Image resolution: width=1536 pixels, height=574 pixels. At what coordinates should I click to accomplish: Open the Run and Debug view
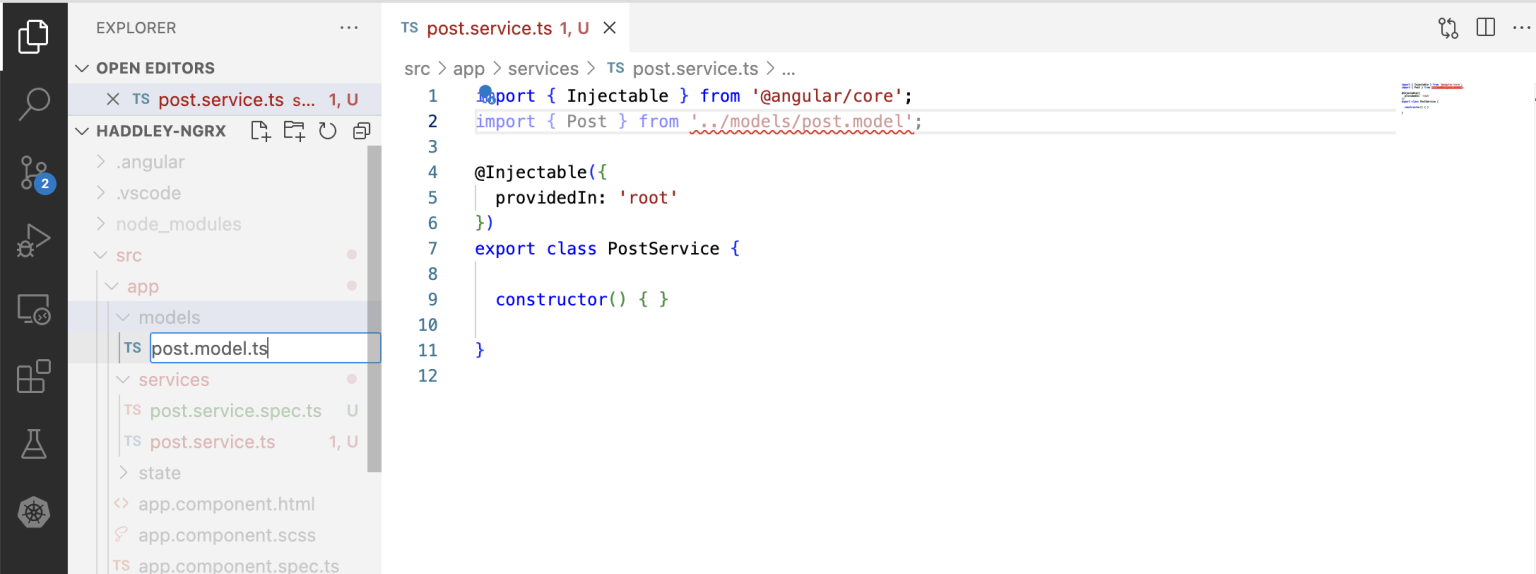[x=34, y=242]
